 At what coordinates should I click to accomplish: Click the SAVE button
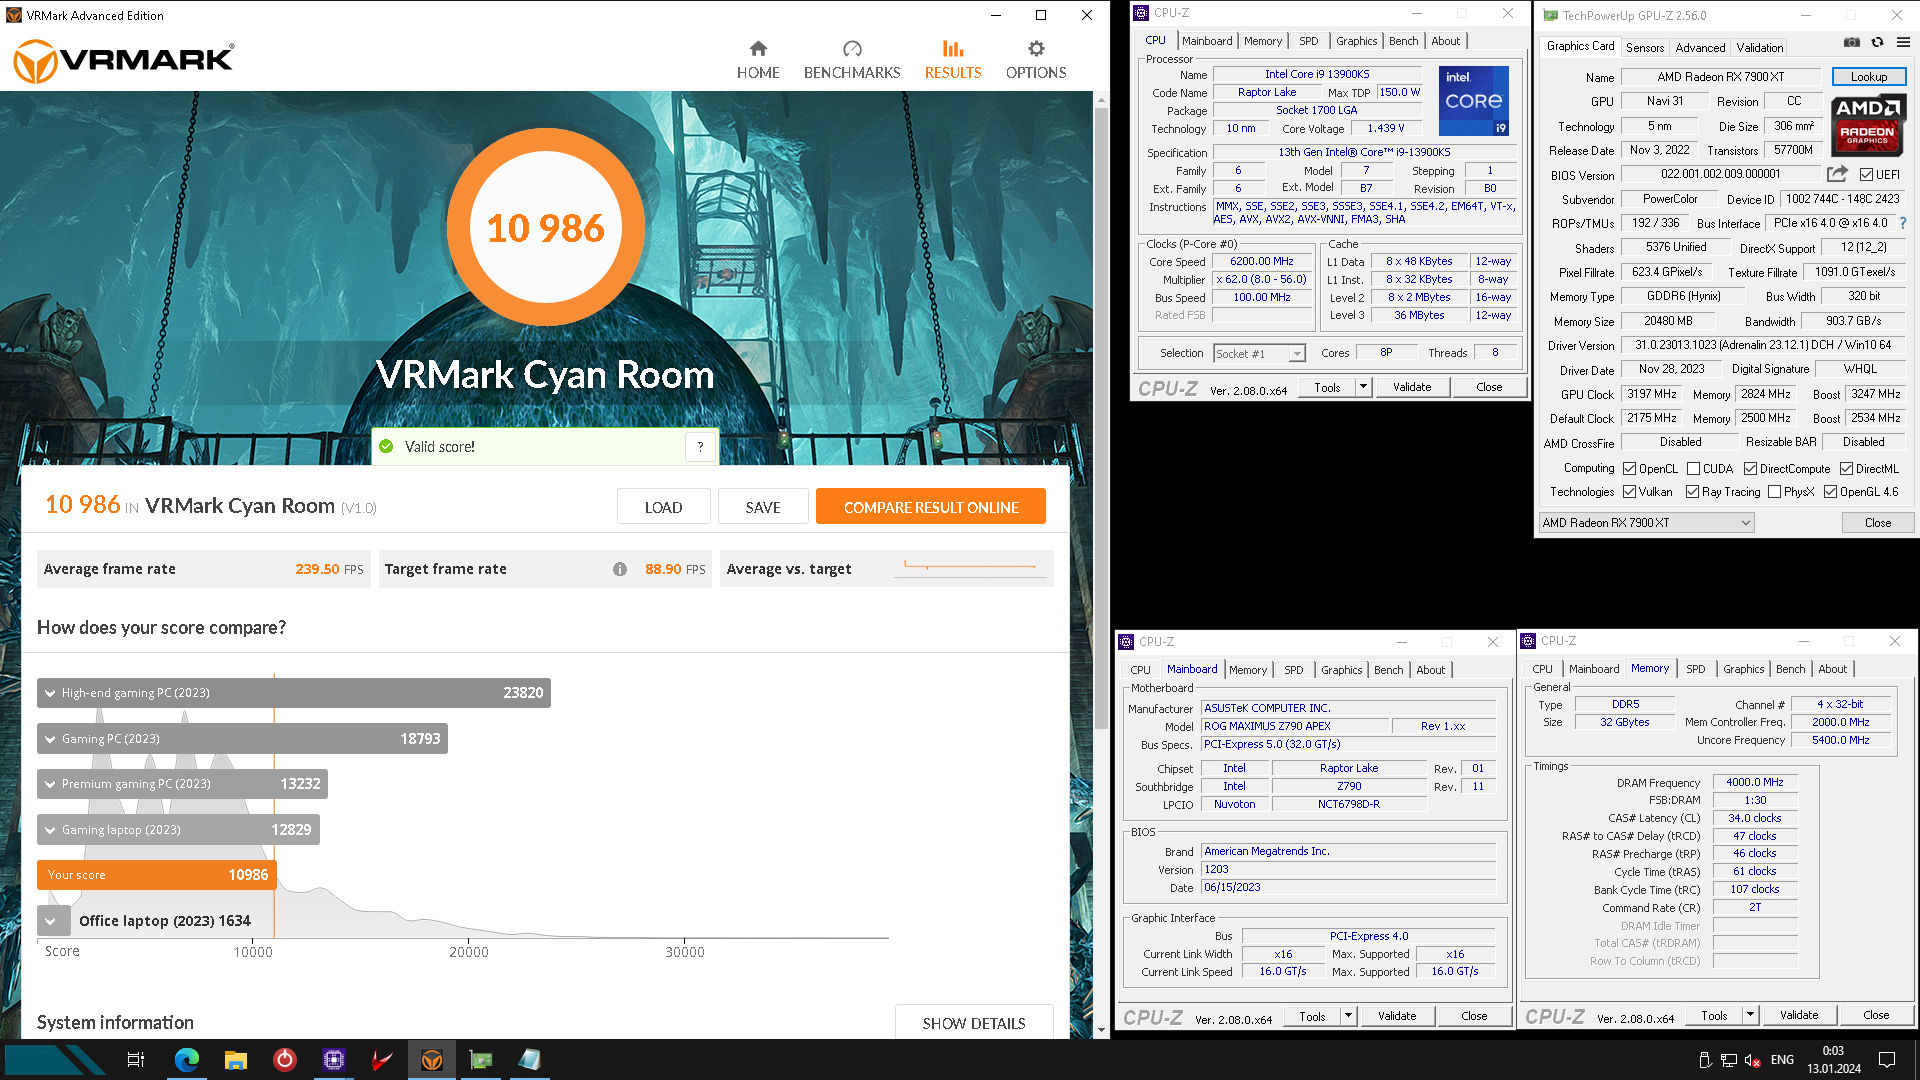(763, 507)
